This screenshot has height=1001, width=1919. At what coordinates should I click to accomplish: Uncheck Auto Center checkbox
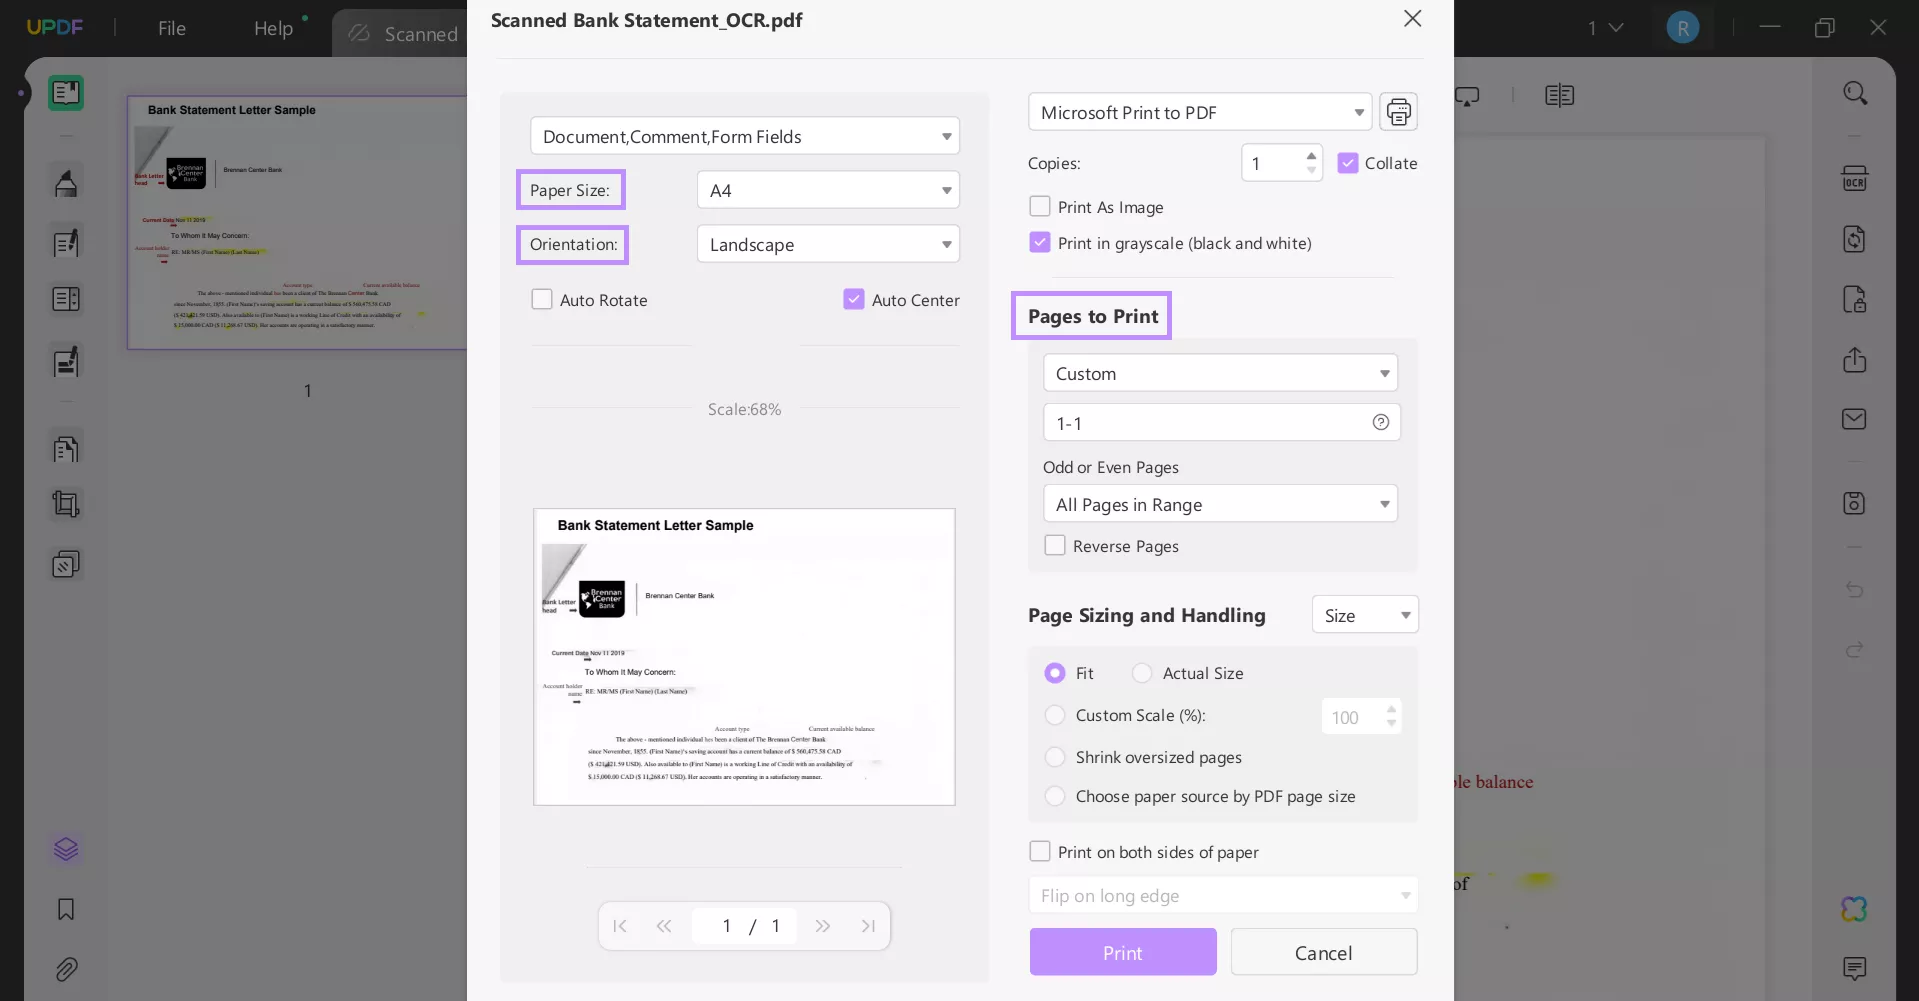coord(854,299)
